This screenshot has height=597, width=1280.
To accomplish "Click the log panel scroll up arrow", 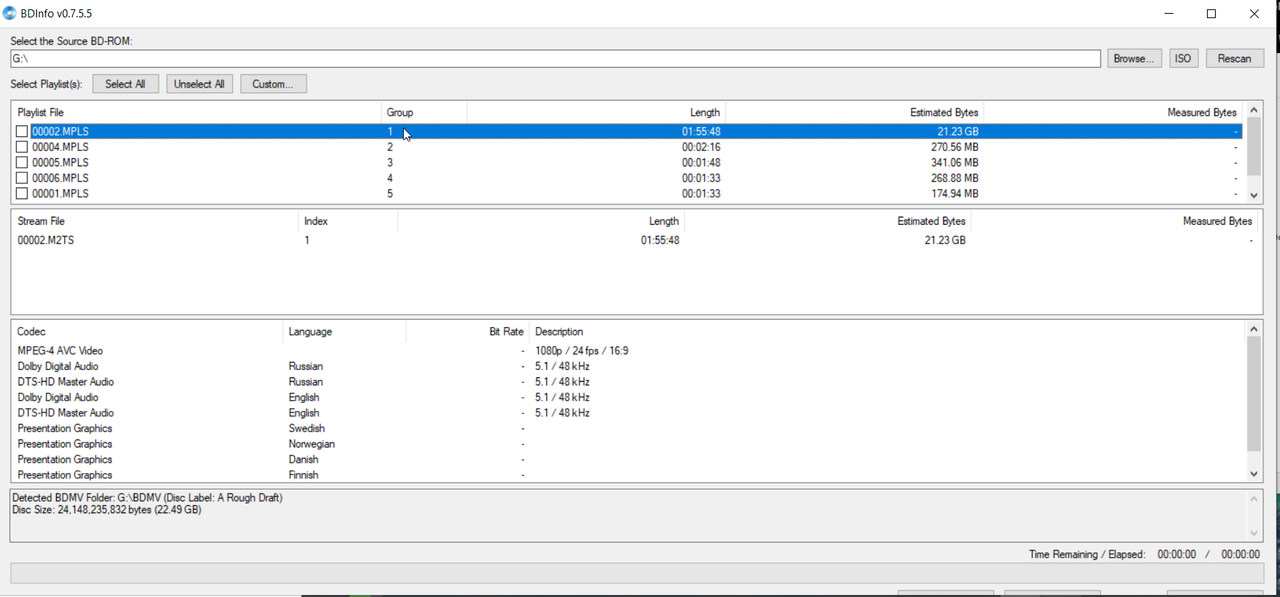I will pyautogui.click(x=1255, y=498).
